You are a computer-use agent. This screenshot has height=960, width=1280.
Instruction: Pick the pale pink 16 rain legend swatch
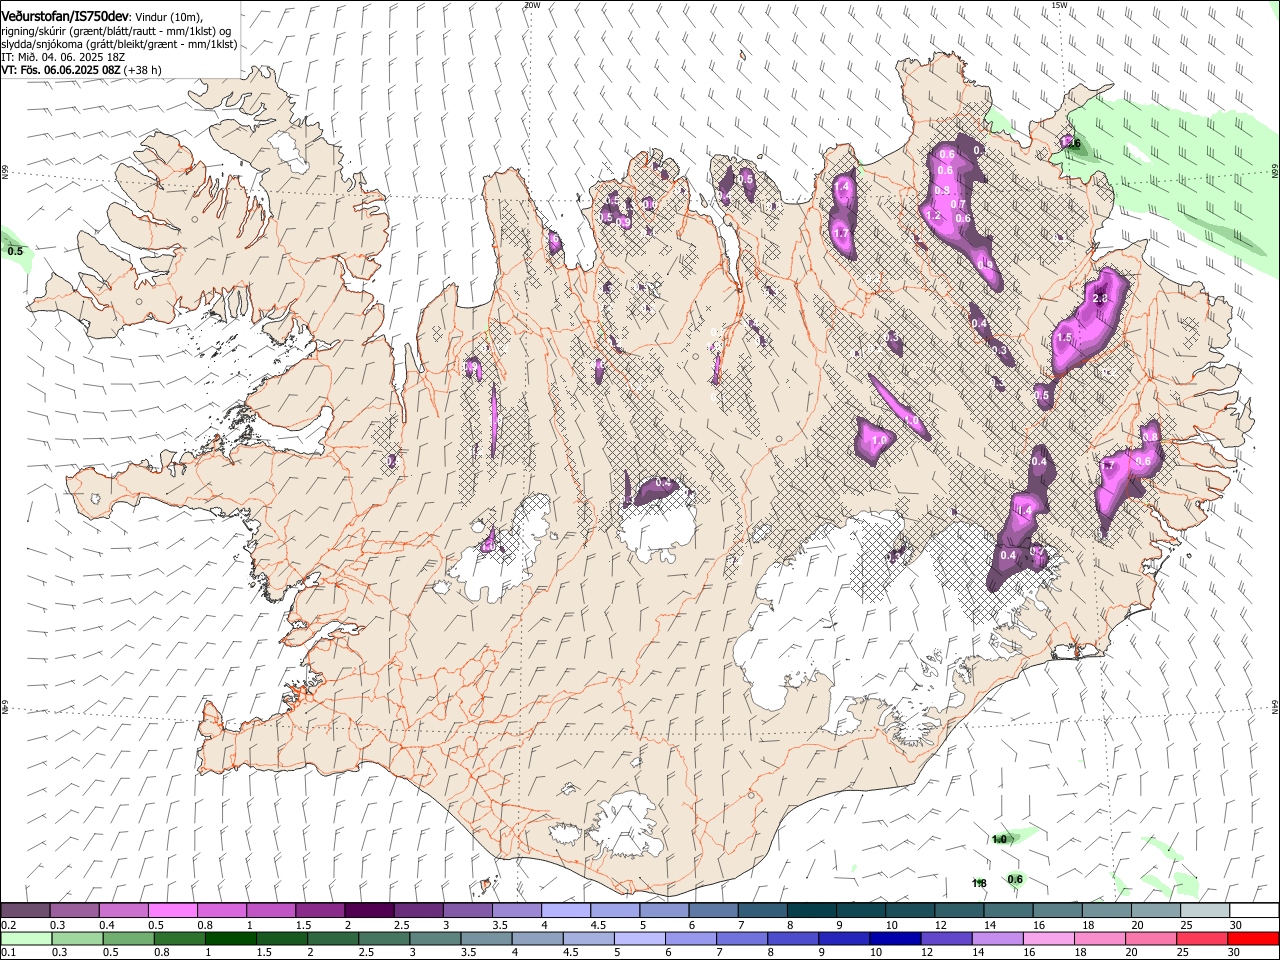pyautogui.click(x=1049, y=939)
